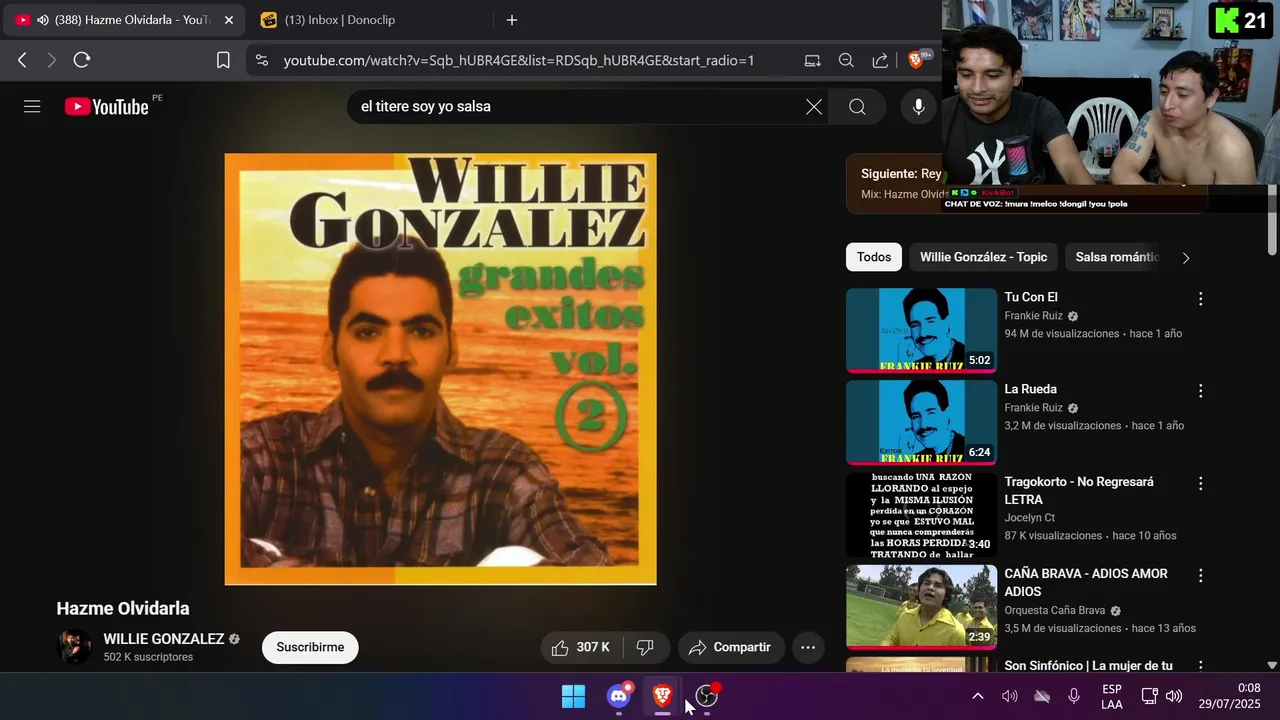
Task: Subscribe with the Suscribirme button
Action: [310, 647]
